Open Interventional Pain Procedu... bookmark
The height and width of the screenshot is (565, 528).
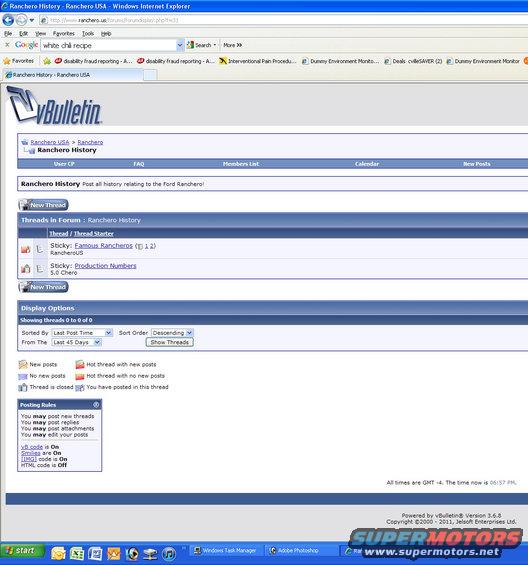[x=258, y=61]
